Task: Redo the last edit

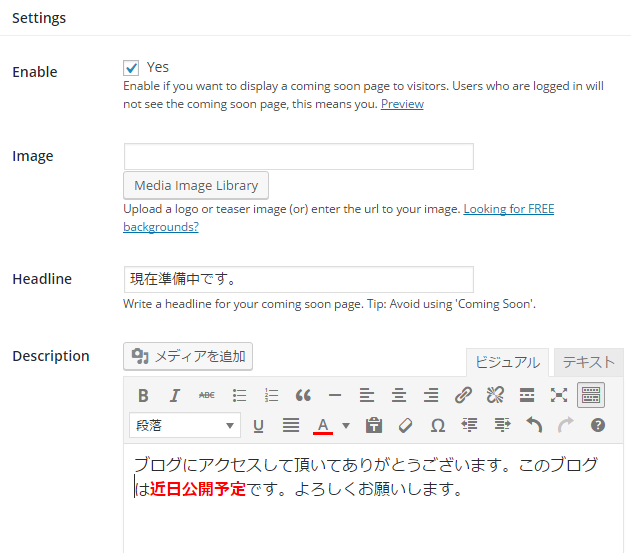Action: point(566,425)
